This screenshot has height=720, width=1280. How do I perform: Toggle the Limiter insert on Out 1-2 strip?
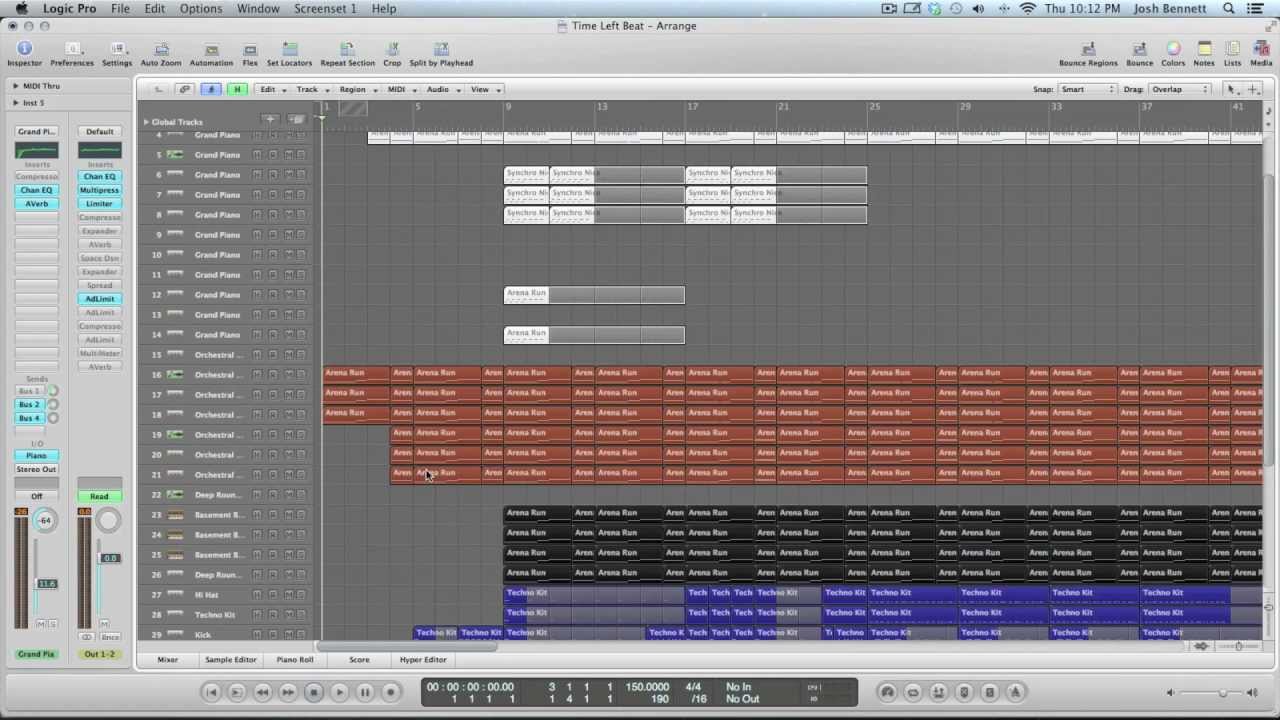click(99, 204)
